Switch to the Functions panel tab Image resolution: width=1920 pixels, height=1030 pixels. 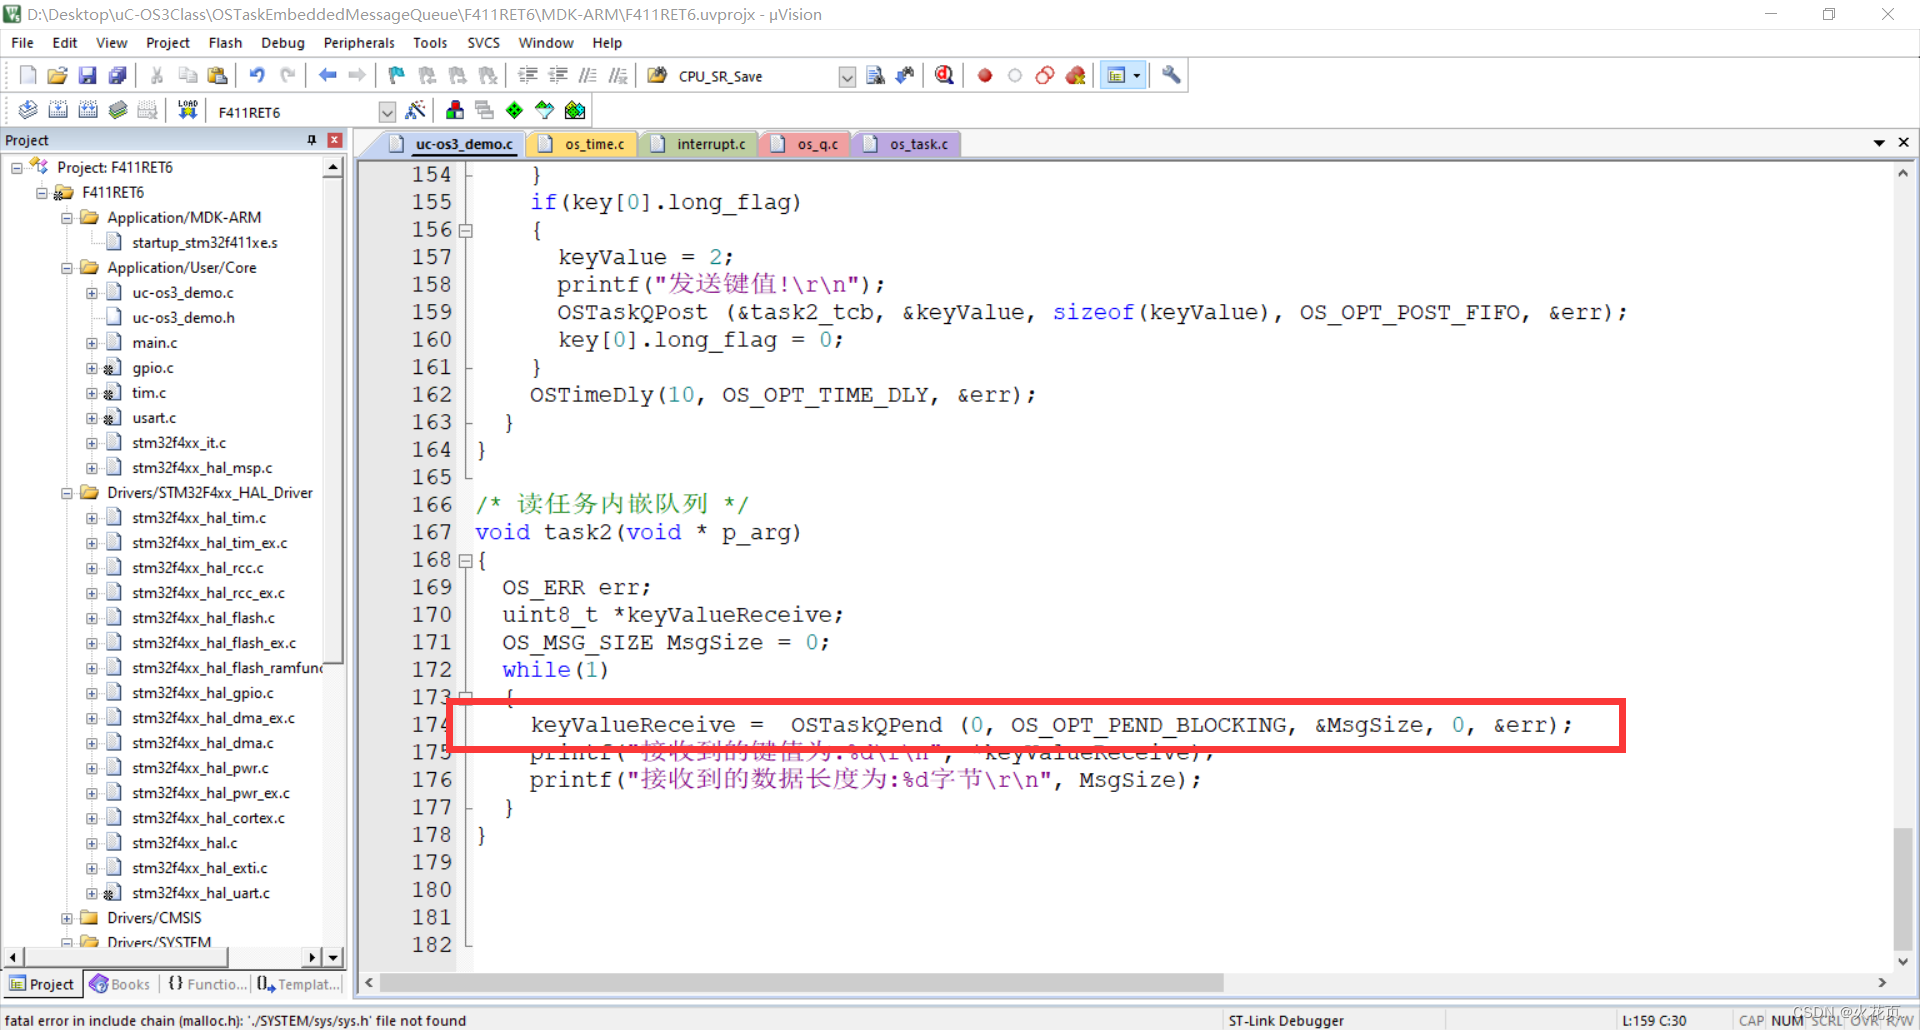coord(207,984)
